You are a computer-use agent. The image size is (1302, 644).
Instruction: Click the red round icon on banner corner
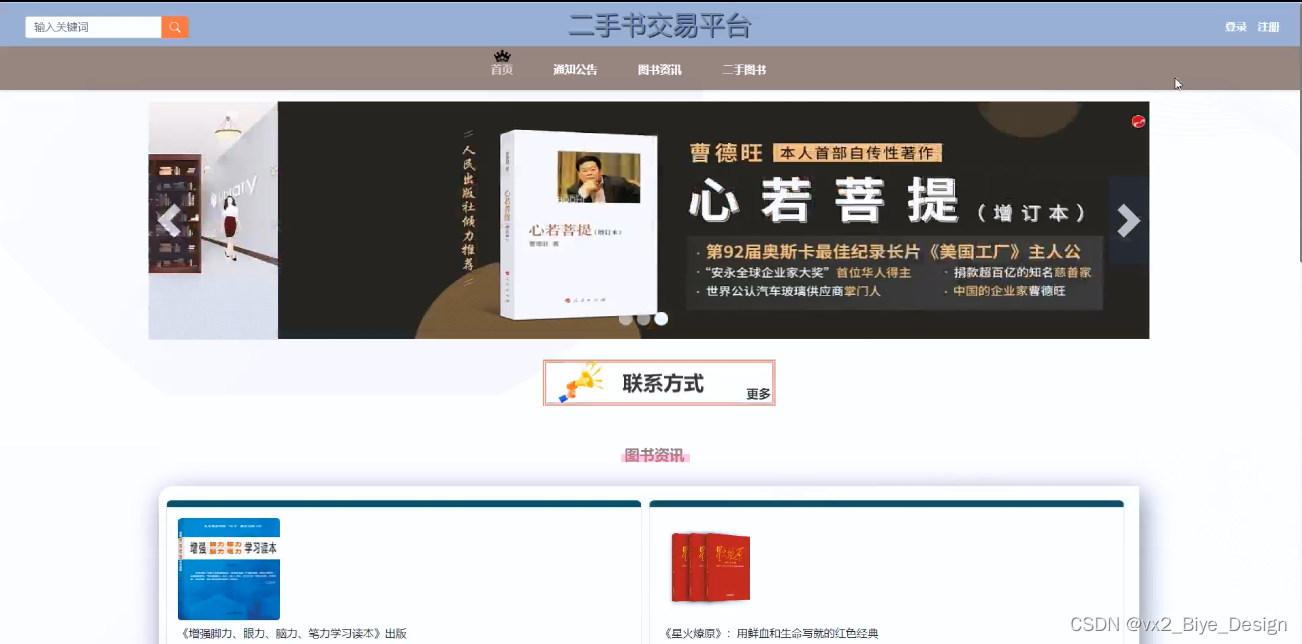1138,121
